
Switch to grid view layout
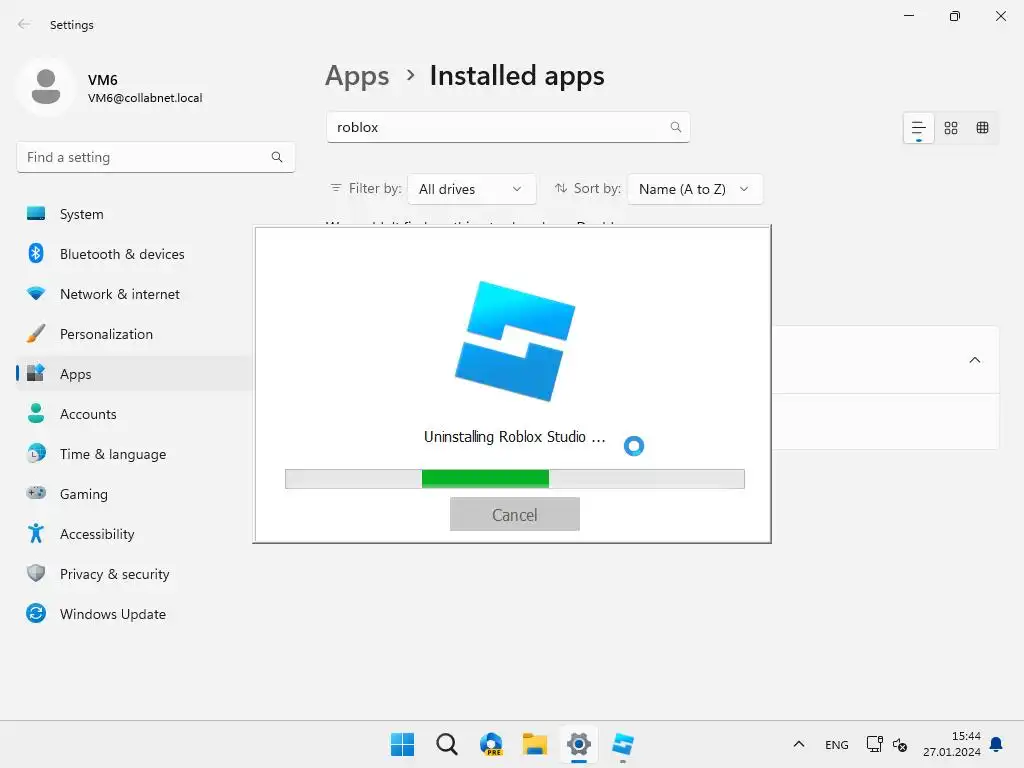pyautogui.click(x=951, y=128)
